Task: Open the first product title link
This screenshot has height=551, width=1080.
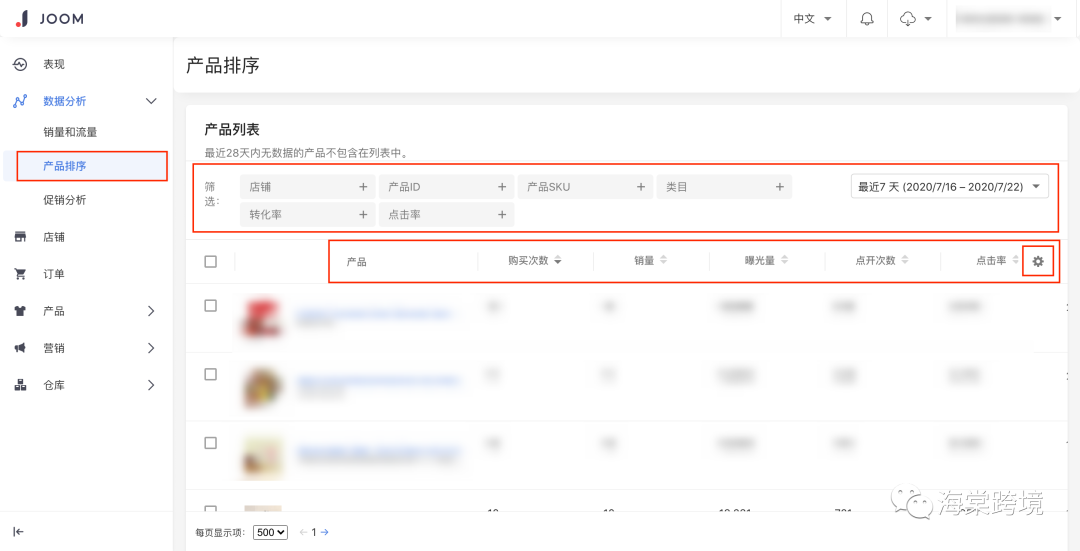Action: click(x=375, y=314)
